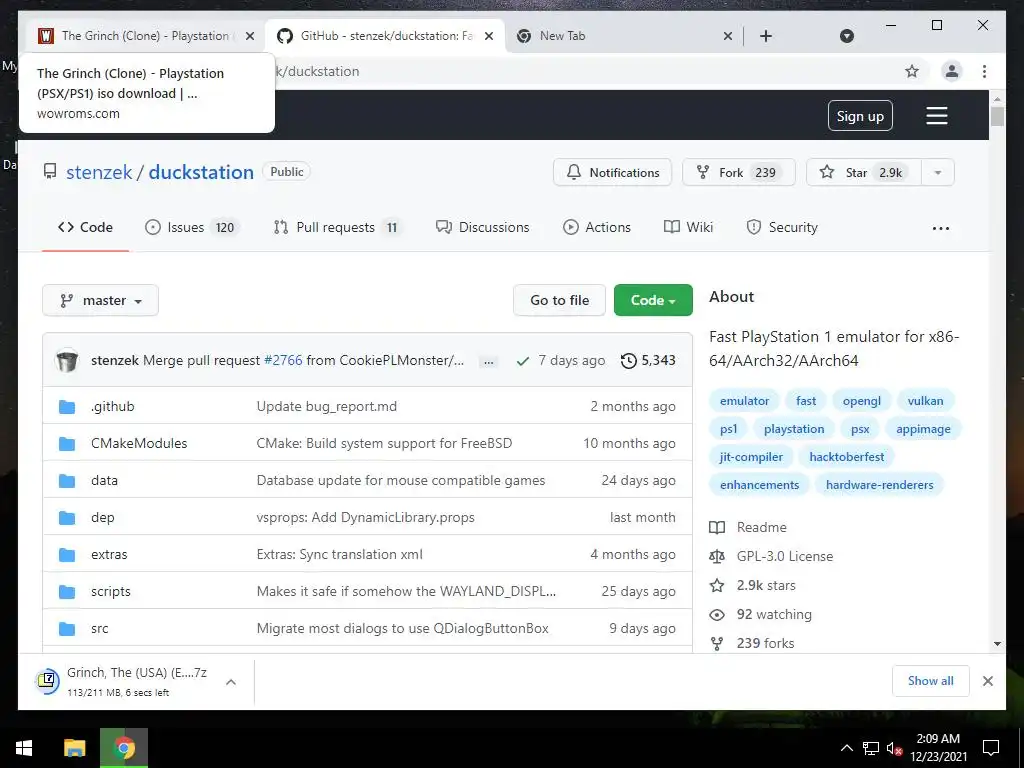Image resolution: width=1024 pixels, height=768 pixels.
Task: Open the GitHub hamburger navigation menu
Action: click(x=936, y=116)
